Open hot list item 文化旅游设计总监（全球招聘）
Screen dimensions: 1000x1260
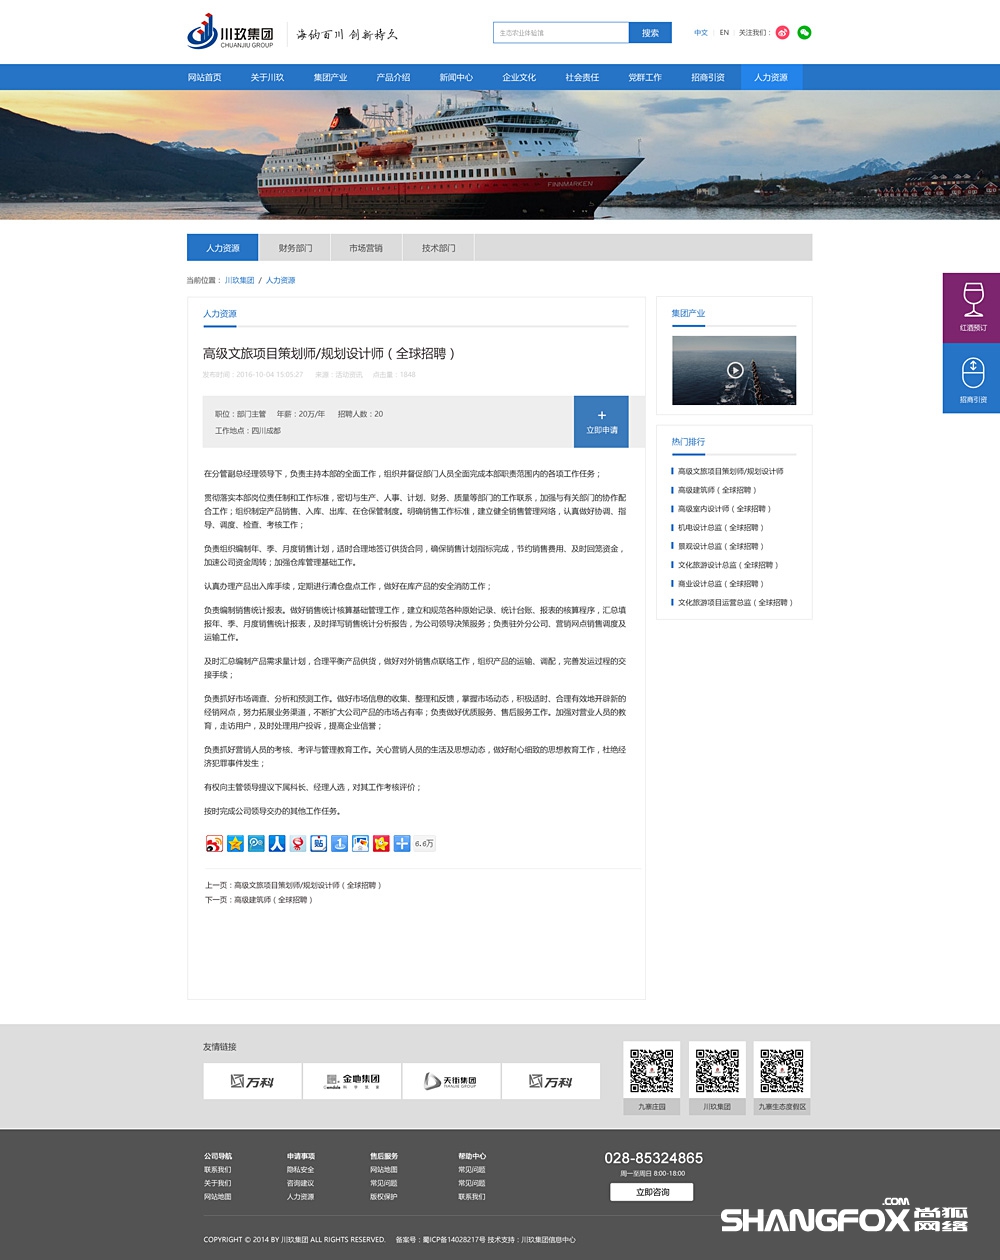click(x=728, y=565)
